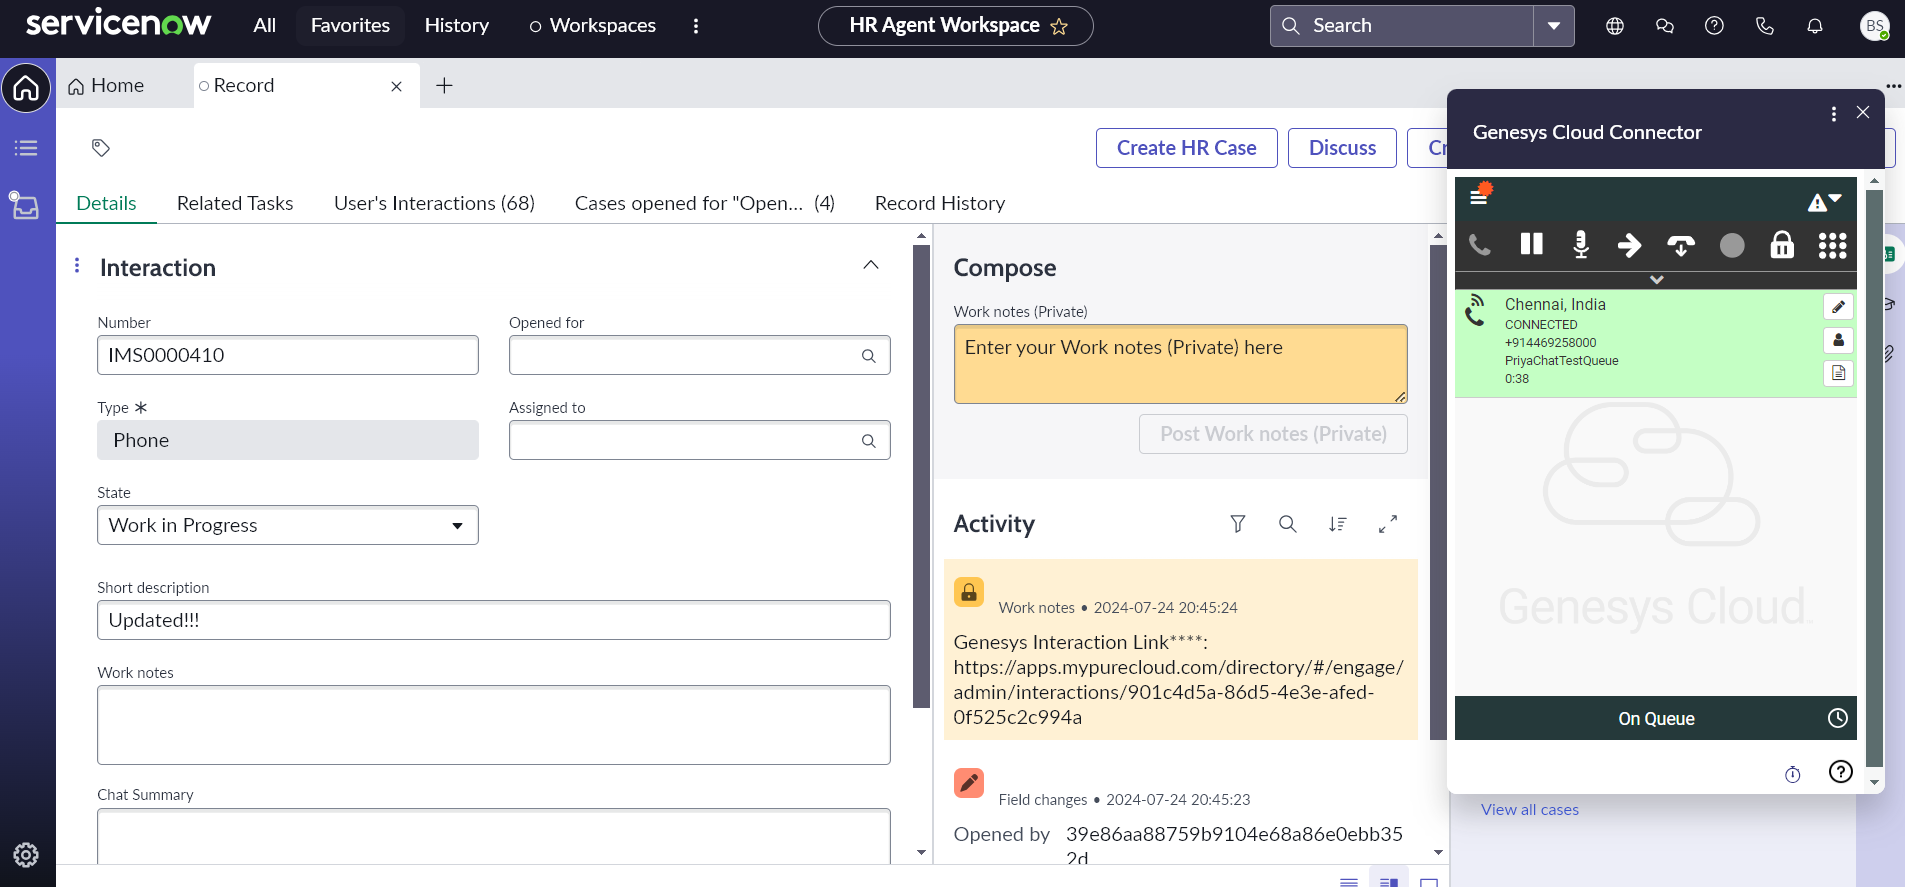This screenshot has width=1905, height=887.
Task: Click the tag icon
Action: tap(101, 148)
